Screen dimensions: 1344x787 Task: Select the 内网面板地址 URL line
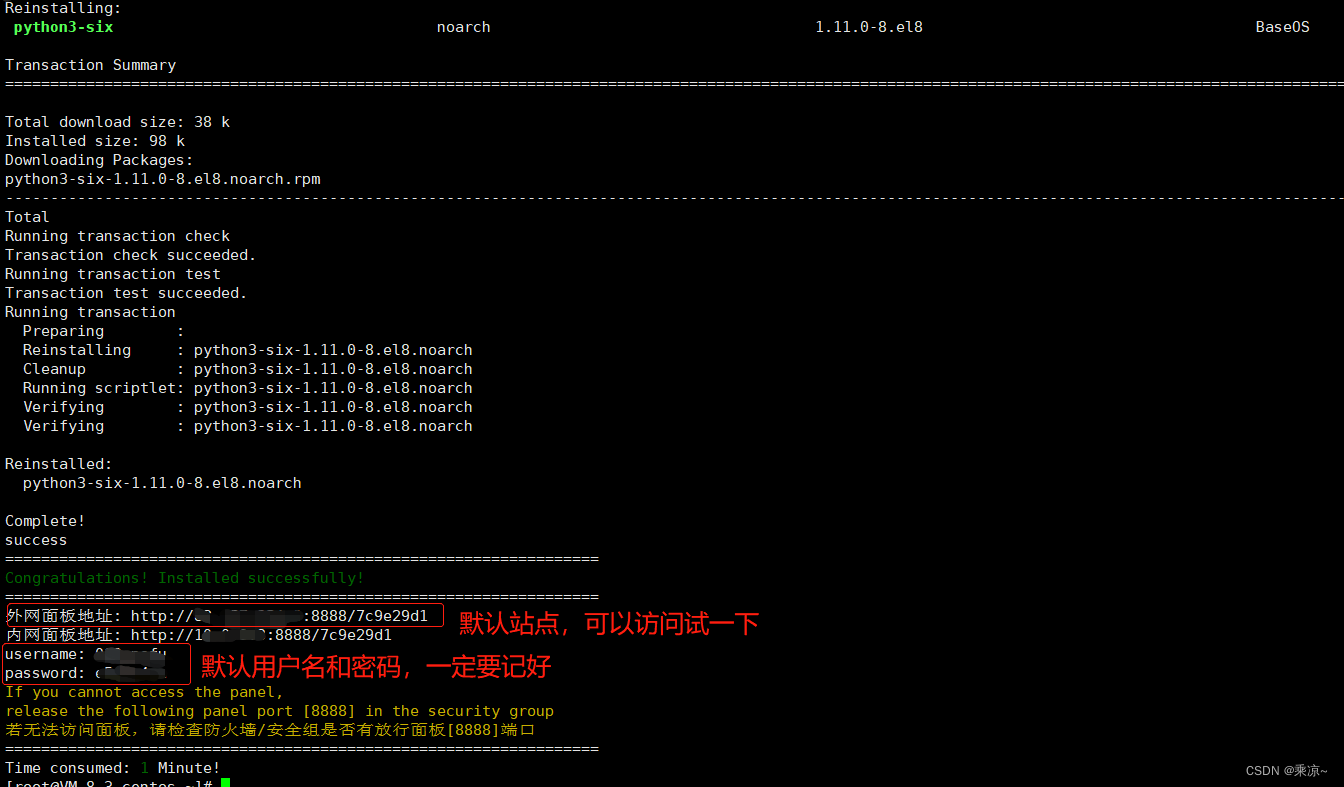pyautogui.click(x=198, y=635)
